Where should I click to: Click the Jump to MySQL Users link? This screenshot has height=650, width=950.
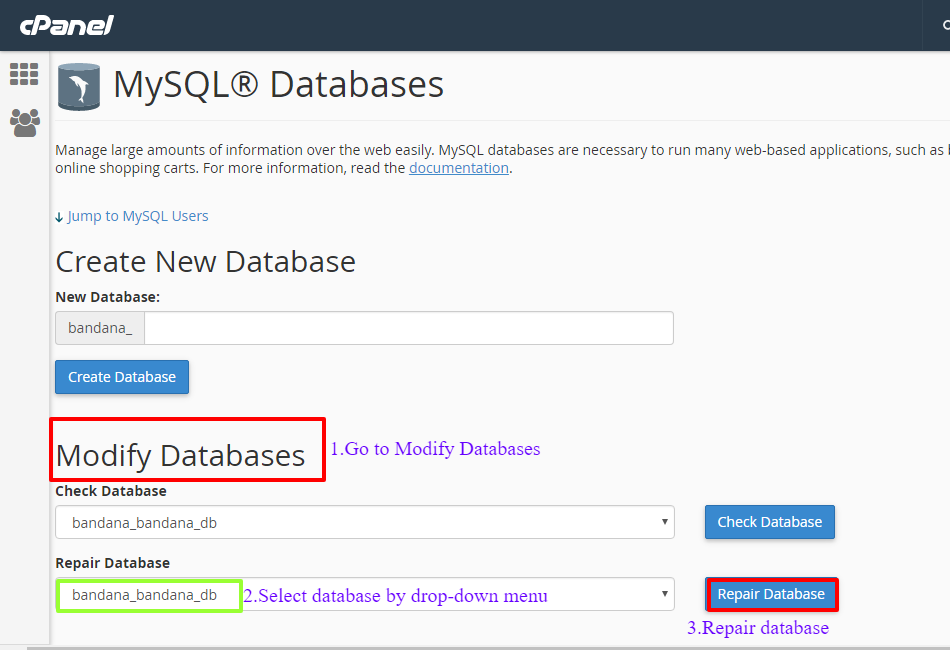click(137, 216)
